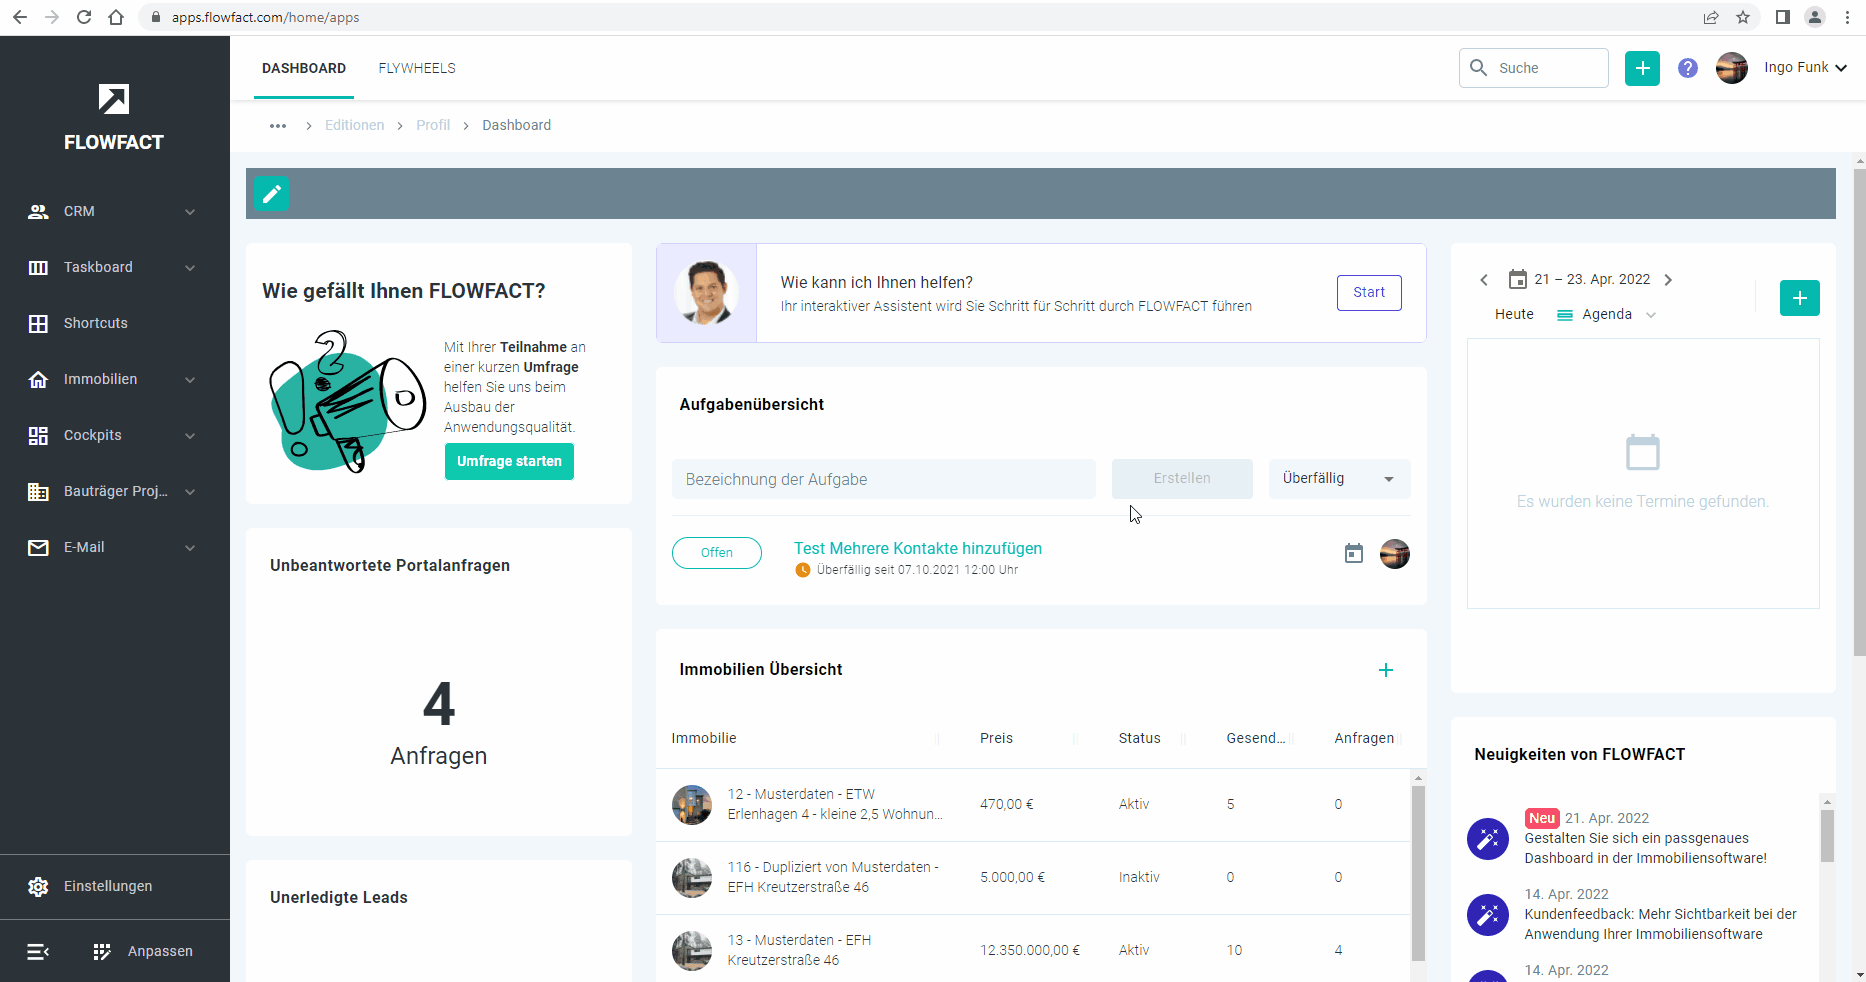Open task Test Mehrere Kontakte hinzufügen
Screen dimensions: 1866x982
pos(918,548)
